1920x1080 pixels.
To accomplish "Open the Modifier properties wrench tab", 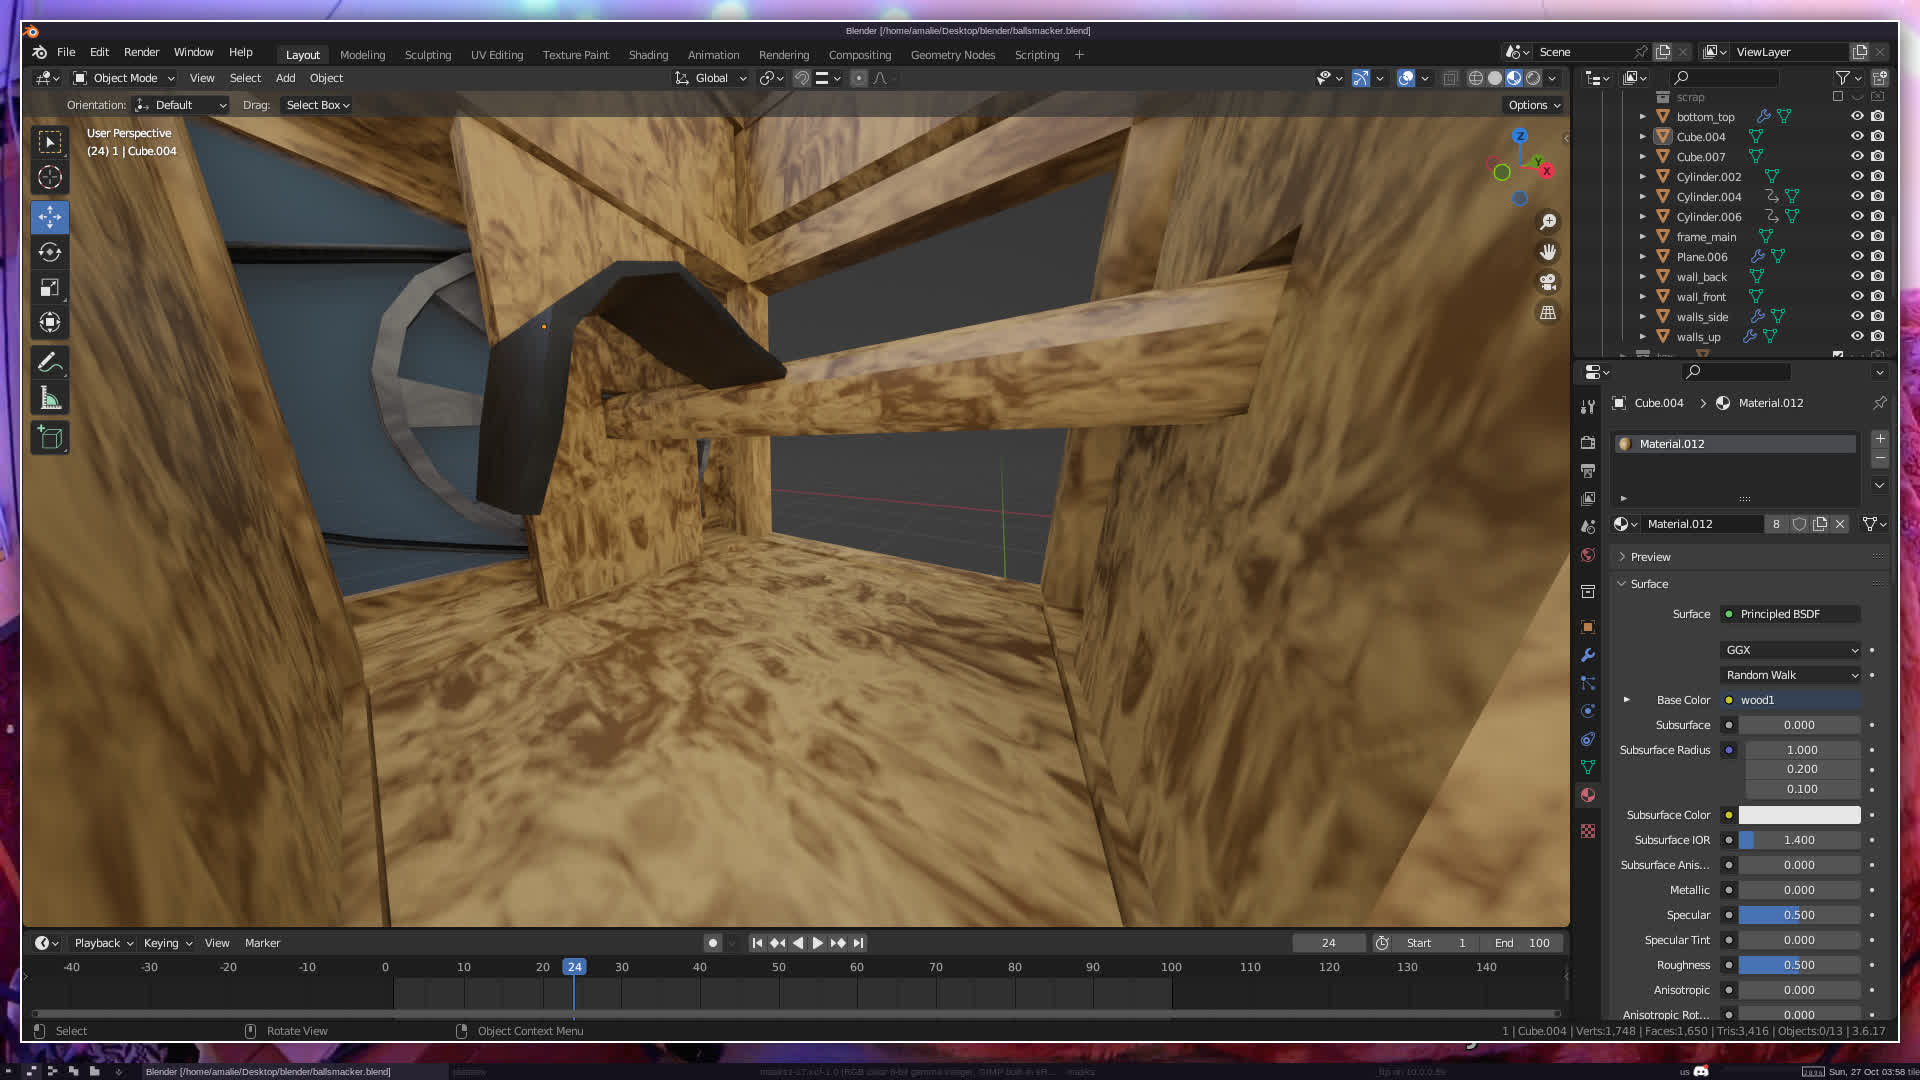I will 1588,655.
